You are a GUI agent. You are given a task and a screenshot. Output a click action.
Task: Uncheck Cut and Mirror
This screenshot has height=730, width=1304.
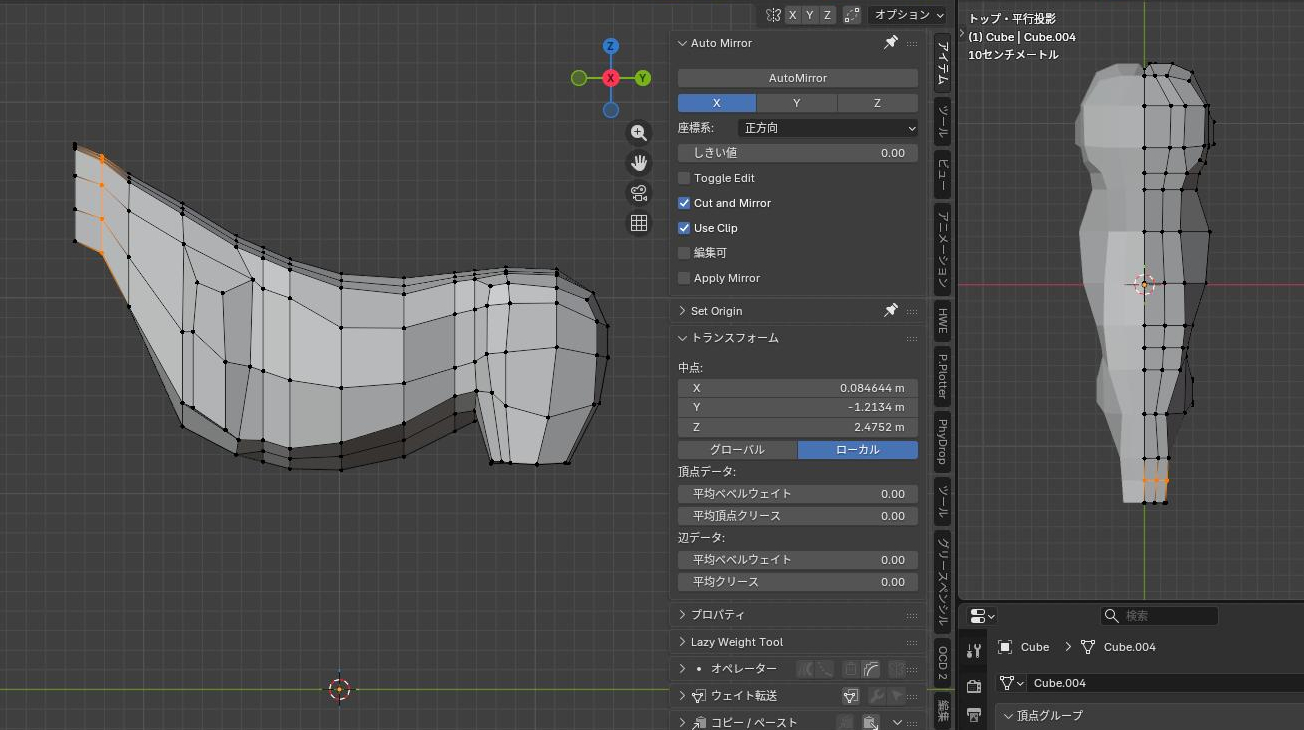[684, 203]
